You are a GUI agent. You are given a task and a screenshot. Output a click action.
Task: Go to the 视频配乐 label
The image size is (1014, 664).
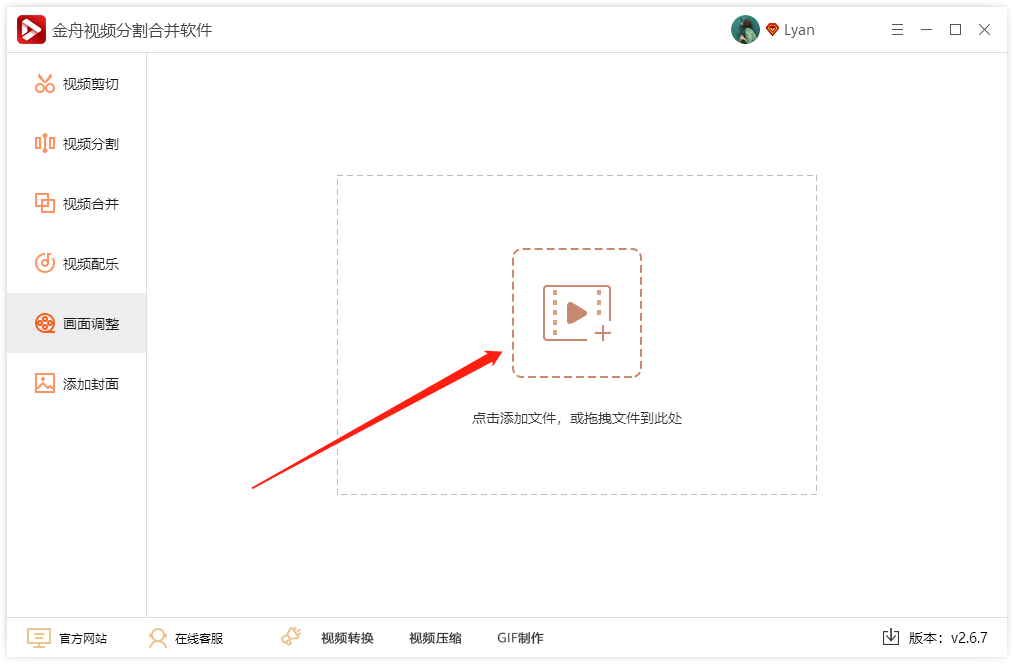pyautogui.click(x=91, y=264)
